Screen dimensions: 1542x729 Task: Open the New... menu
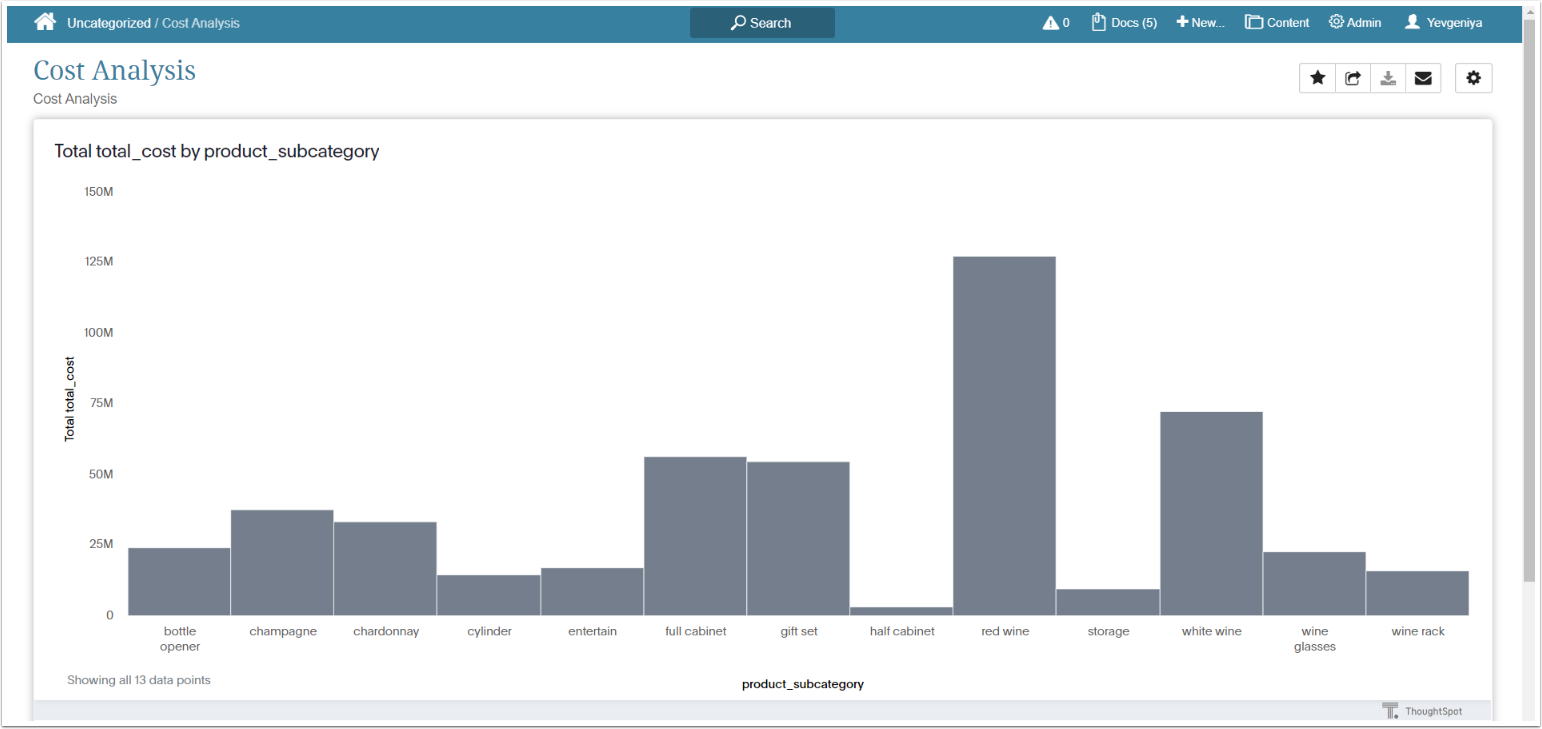[1200, 23]
